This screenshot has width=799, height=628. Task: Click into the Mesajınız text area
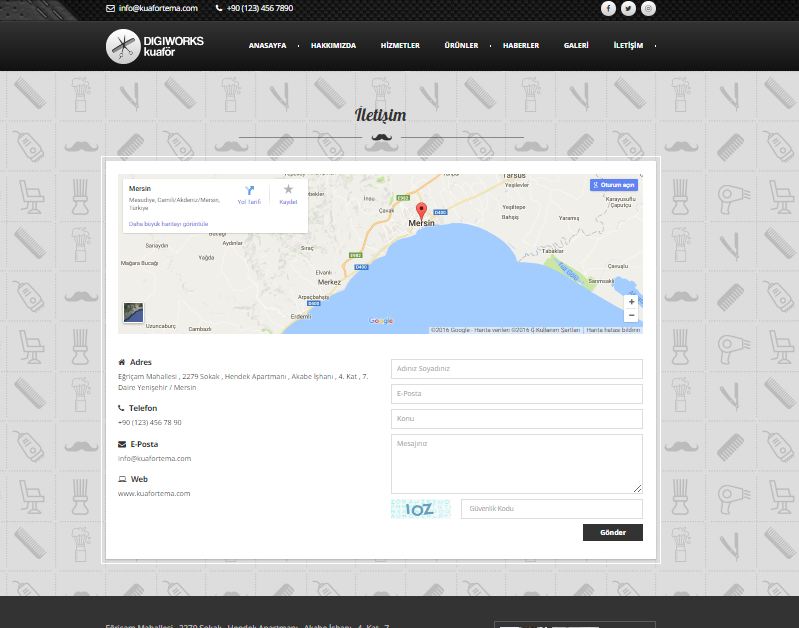[x=517, y=464]
